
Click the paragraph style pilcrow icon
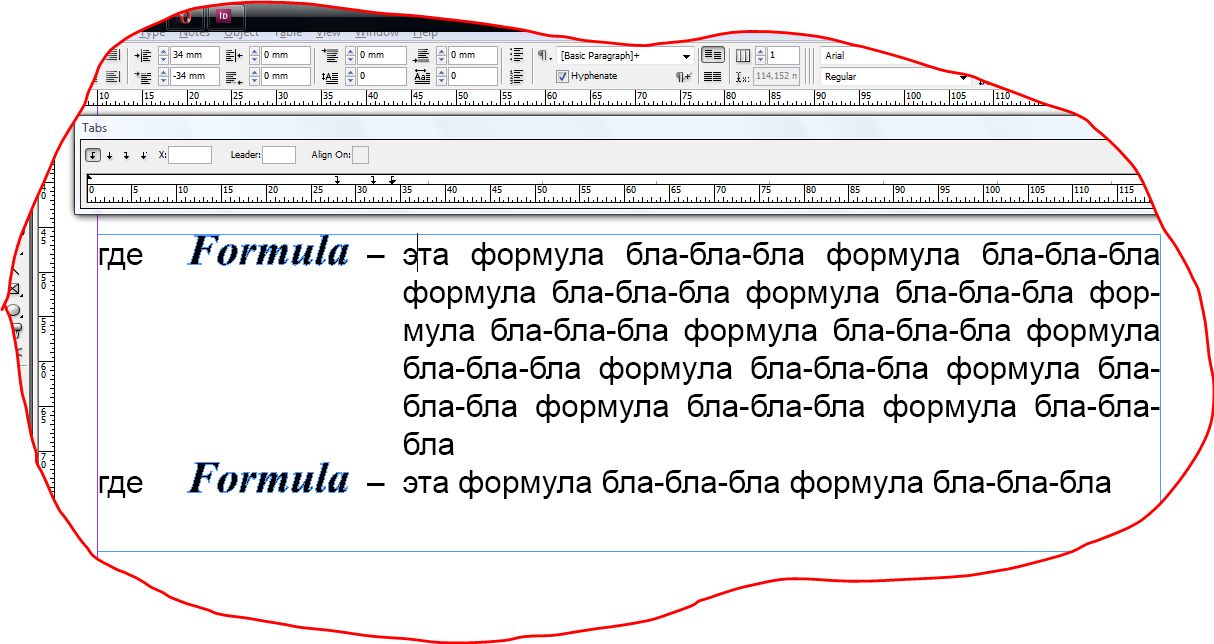coord(545,56)
